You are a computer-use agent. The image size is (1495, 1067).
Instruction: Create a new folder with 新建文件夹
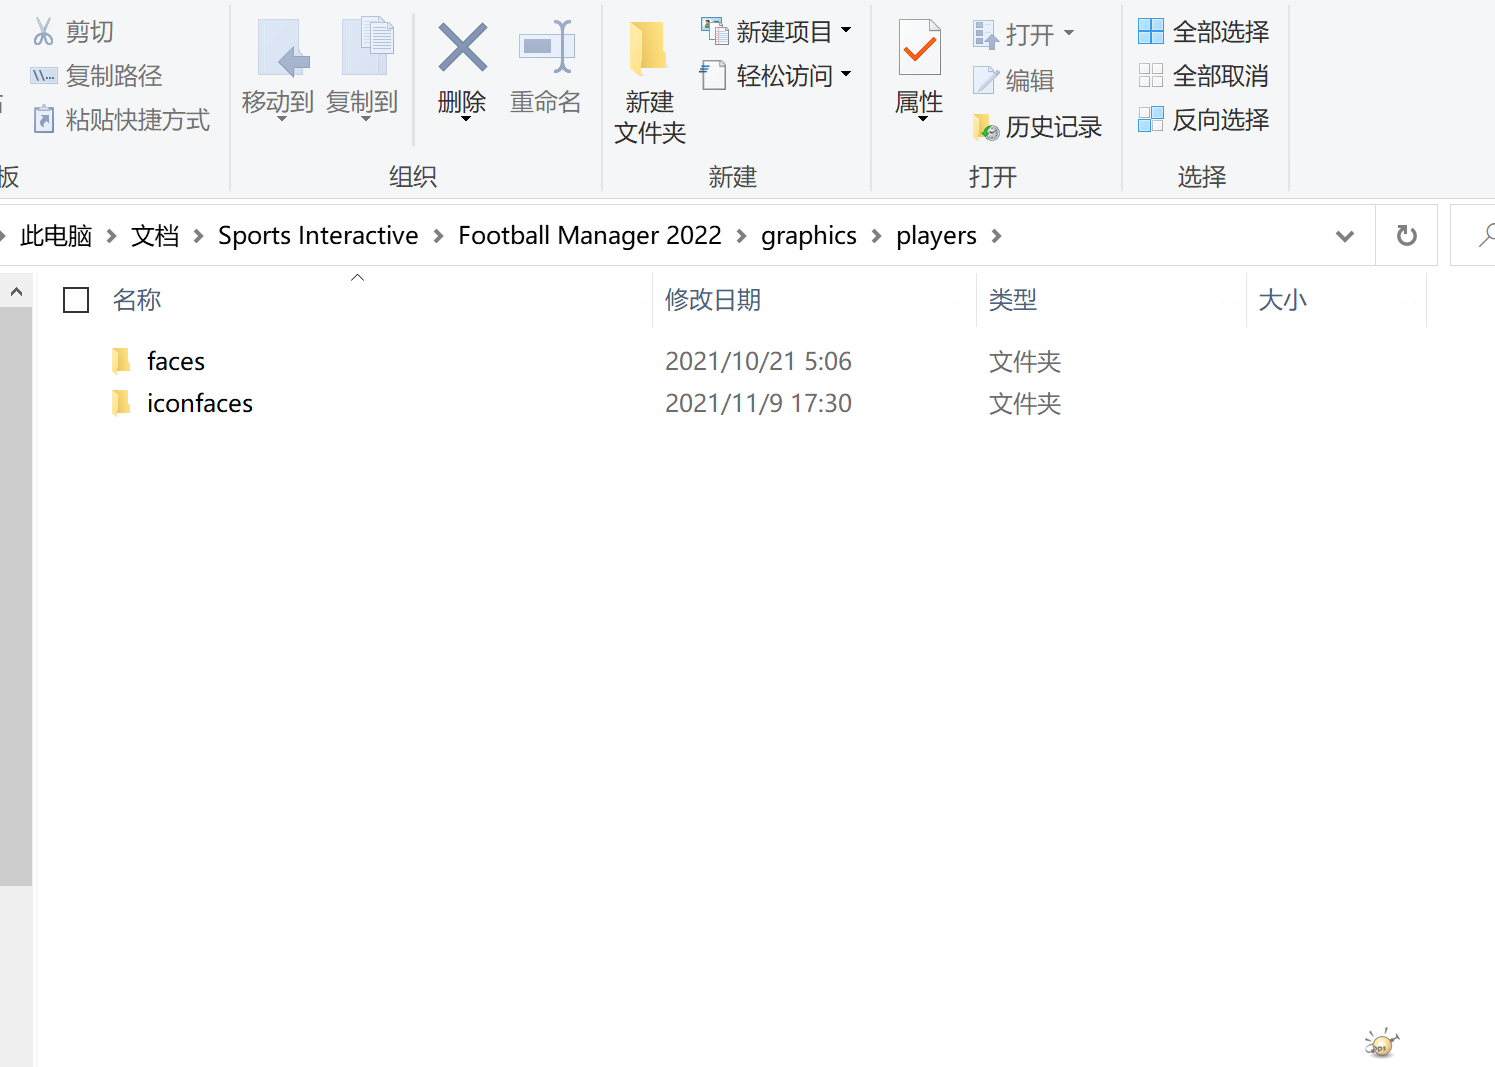[x=650, y=84]
